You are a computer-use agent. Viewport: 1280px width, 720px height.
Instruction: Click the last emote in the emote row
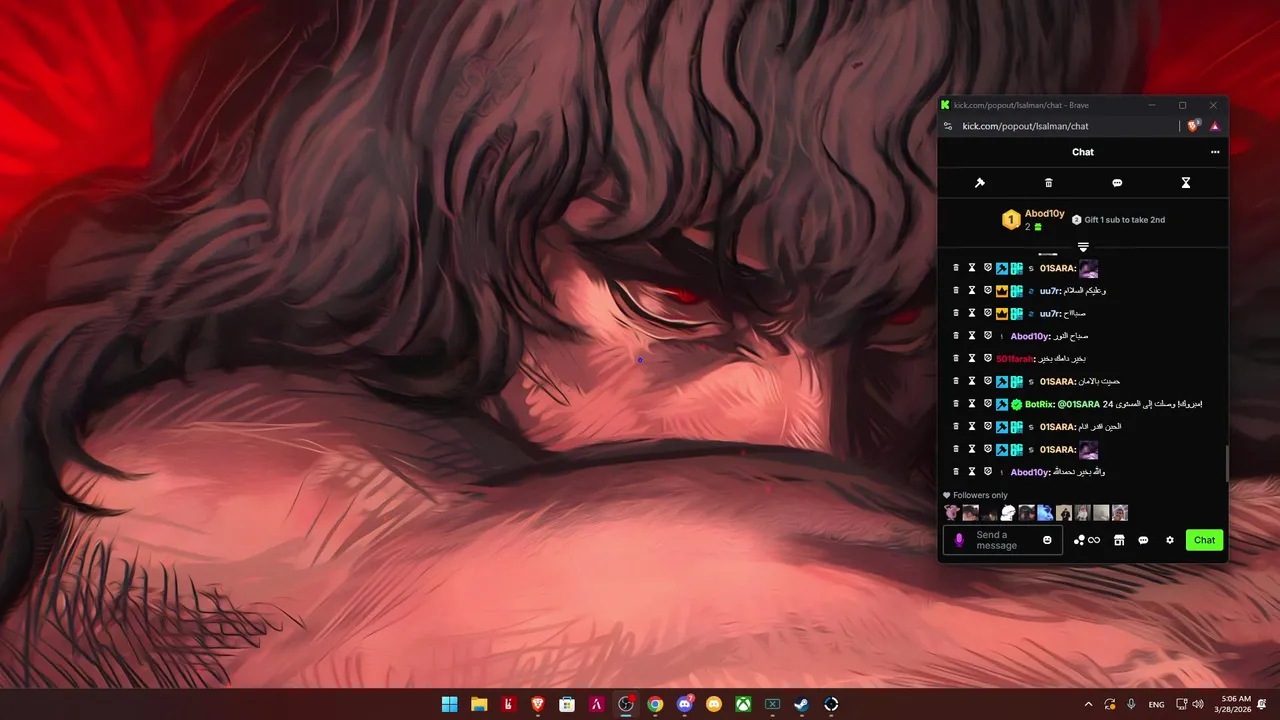point(1120,512)
